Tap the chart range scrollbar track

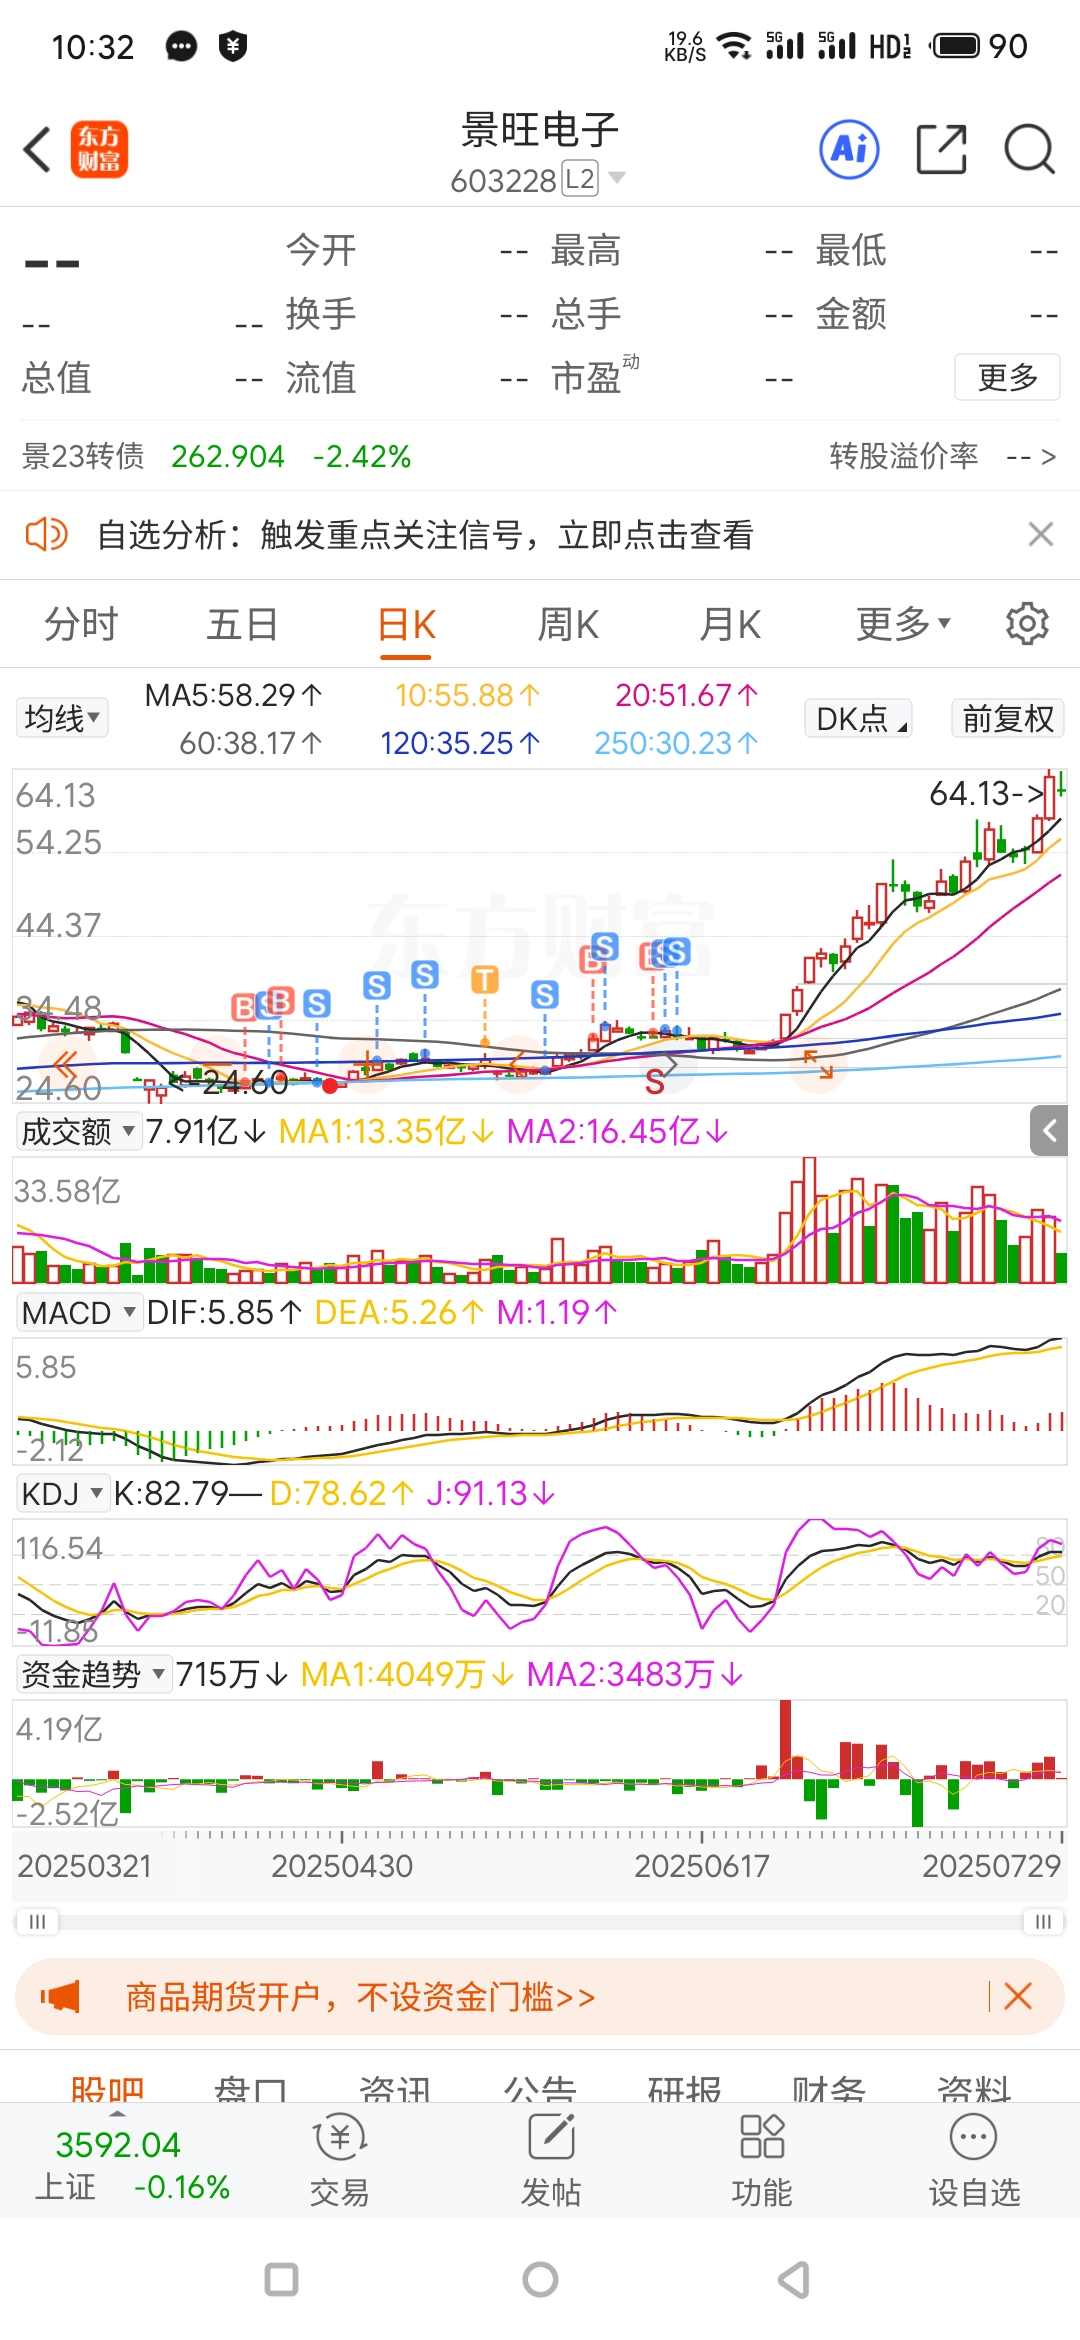pyautogui.click(x=540, y=1922)
